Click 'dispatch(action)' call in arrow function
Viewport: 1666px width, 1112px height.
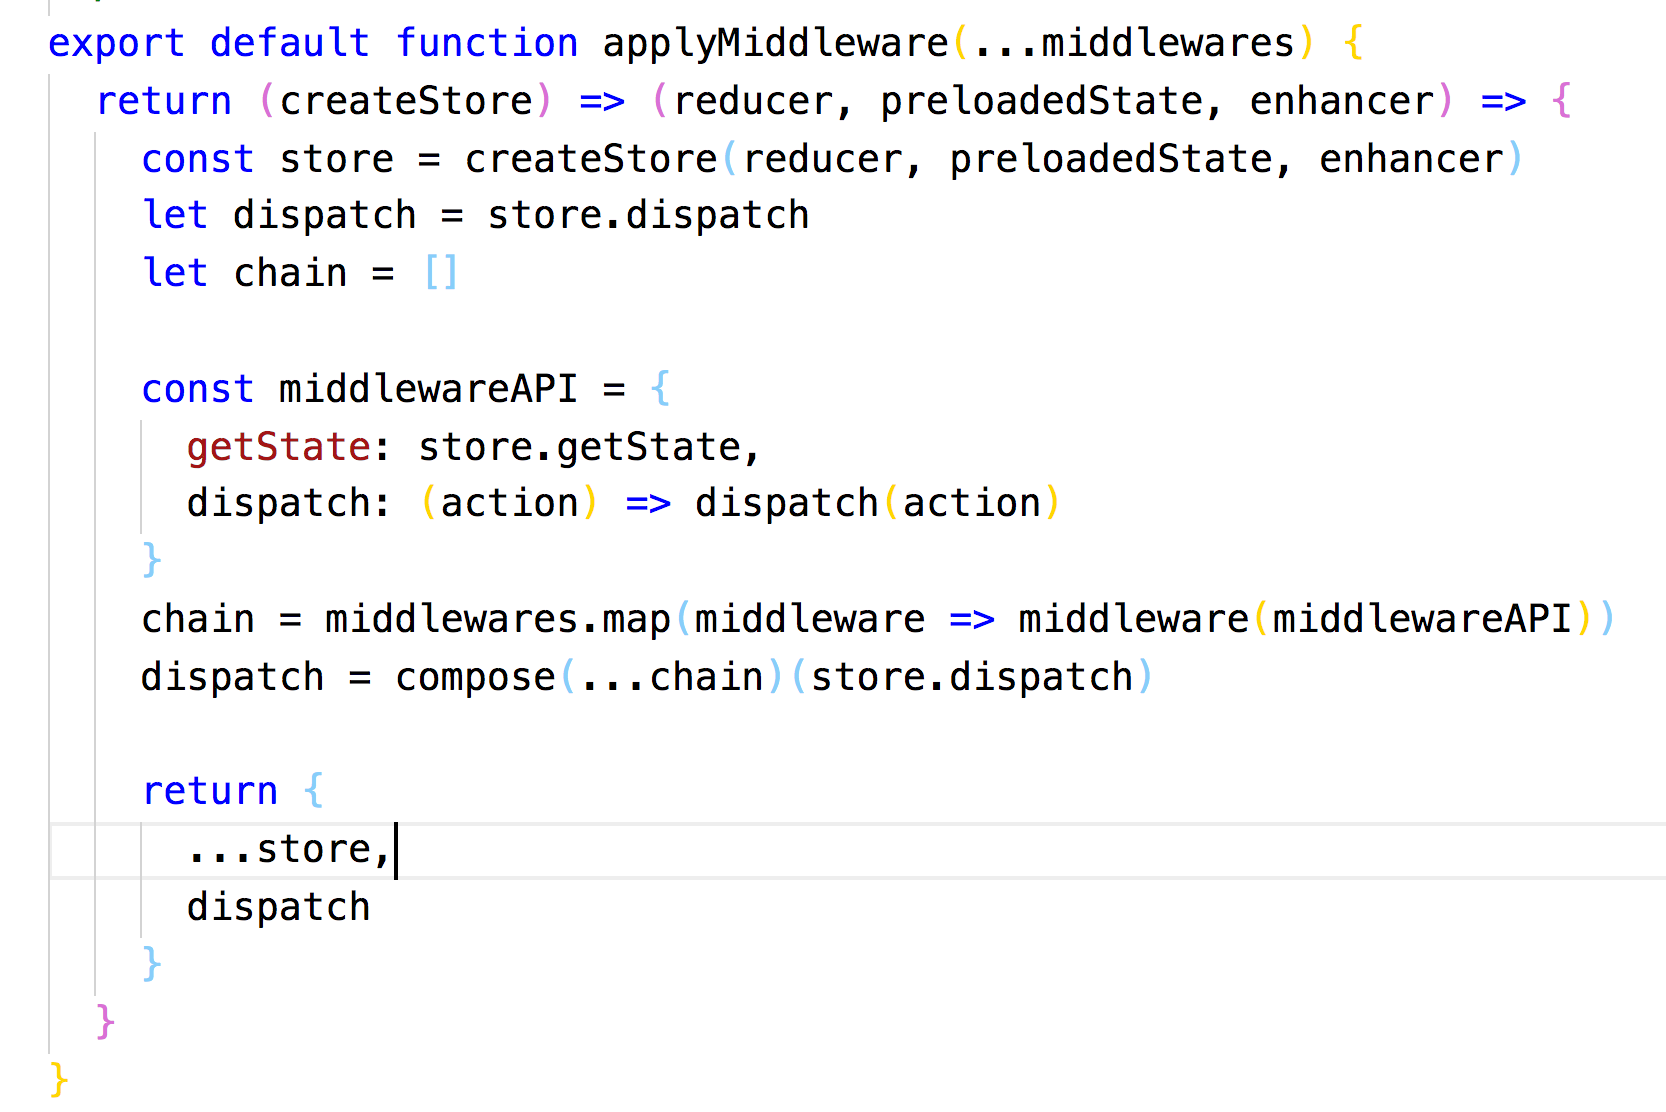pos(878,503)
